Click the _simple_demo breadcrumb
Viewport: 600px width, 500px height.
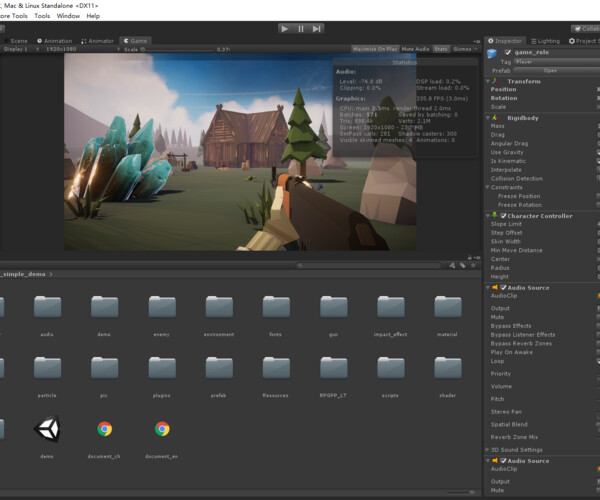pos(23,274)
